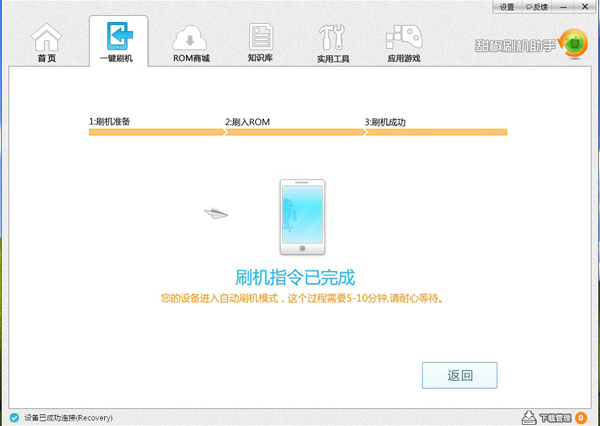Open 下载管理 download manager
Viewport: 600px width, 426px height.
pos(555,418)
